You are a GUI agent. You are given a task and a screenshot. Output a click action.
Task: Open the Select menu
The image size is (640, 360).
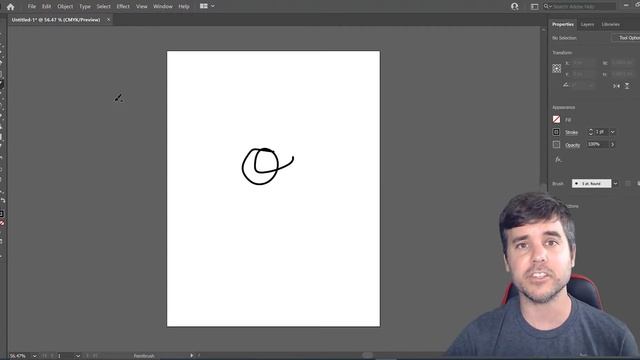click(103, 7)
